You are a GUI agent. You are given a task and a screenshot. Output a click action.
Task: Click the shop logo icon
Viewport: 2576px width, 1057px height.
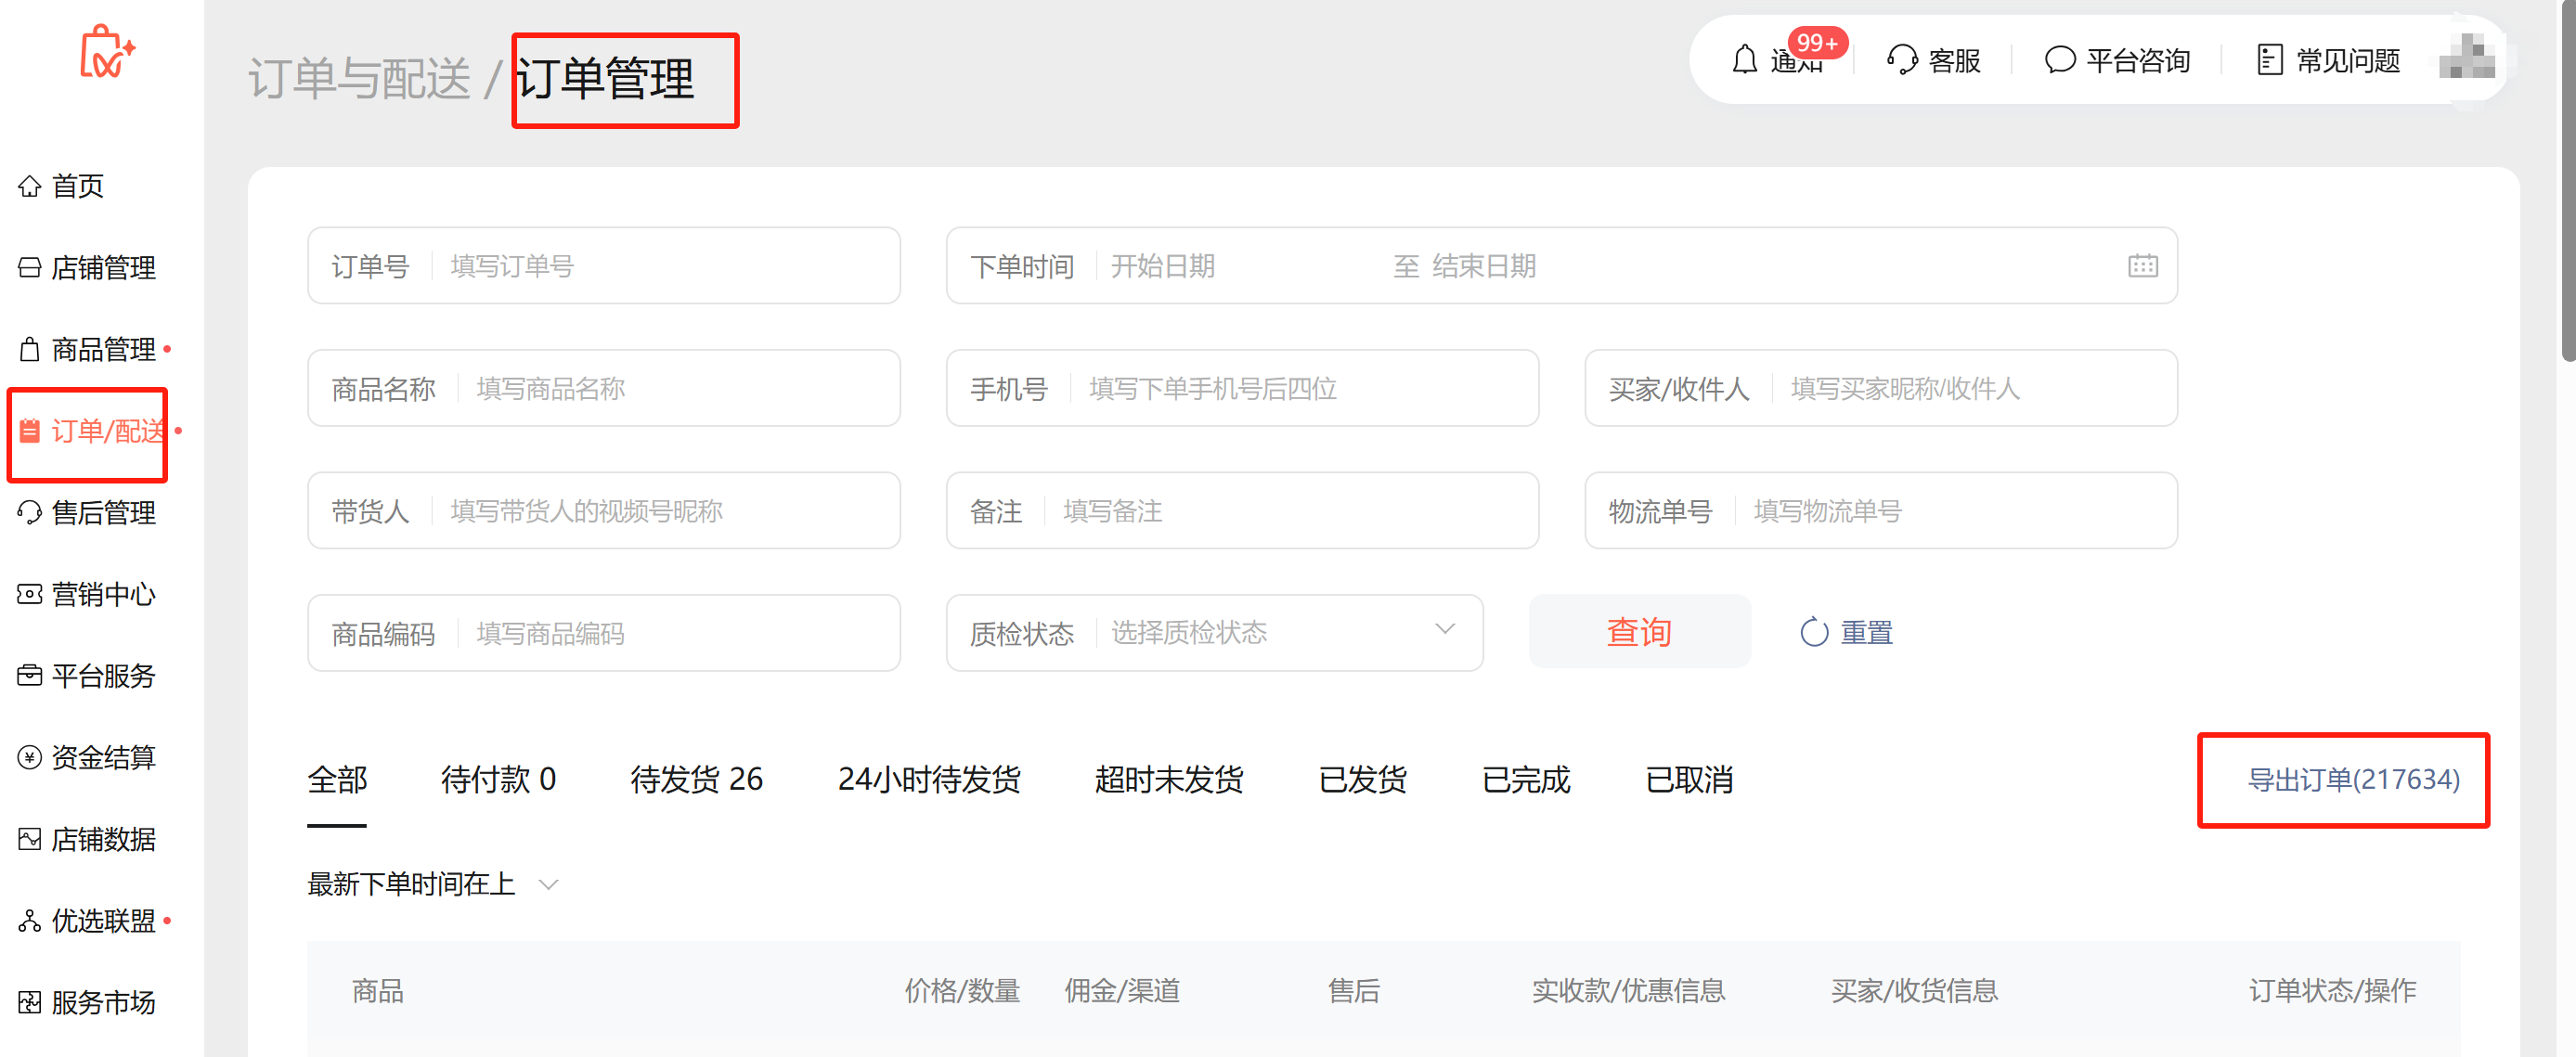pyautogui.click(x=106, y=52)
